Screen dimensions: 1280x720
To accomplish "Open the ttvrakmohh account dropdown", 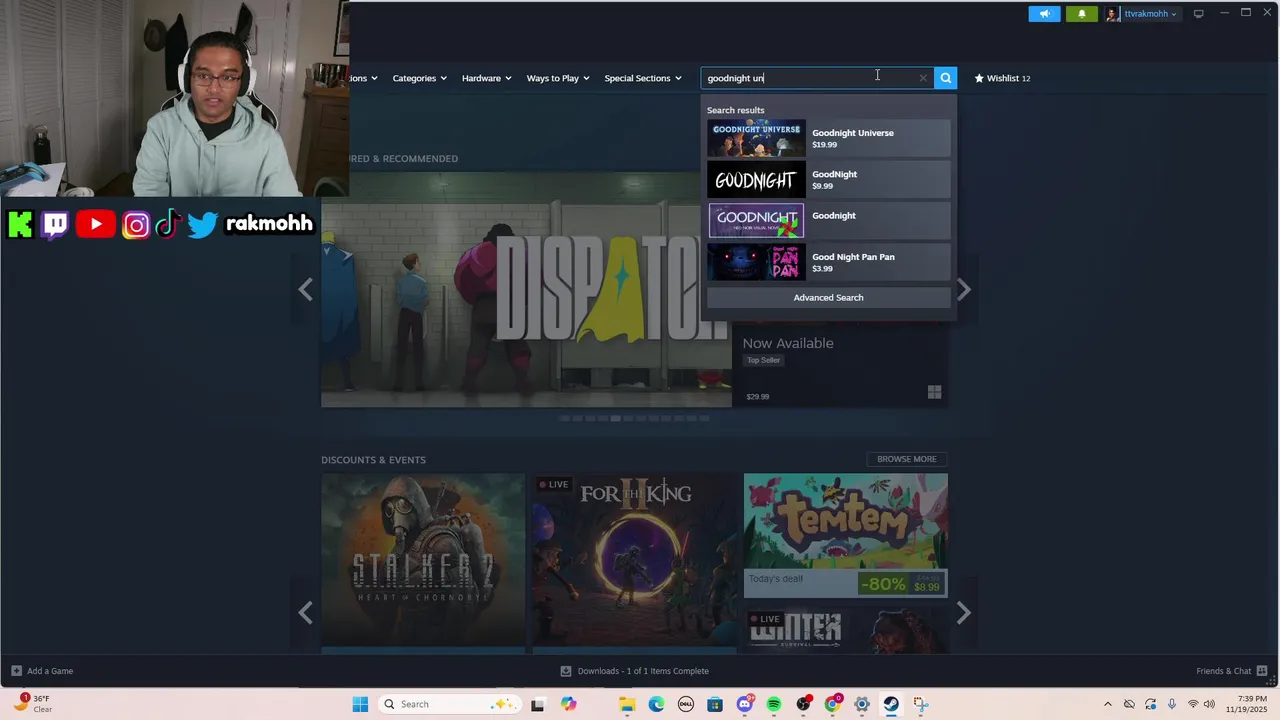I will [1150, 14].
